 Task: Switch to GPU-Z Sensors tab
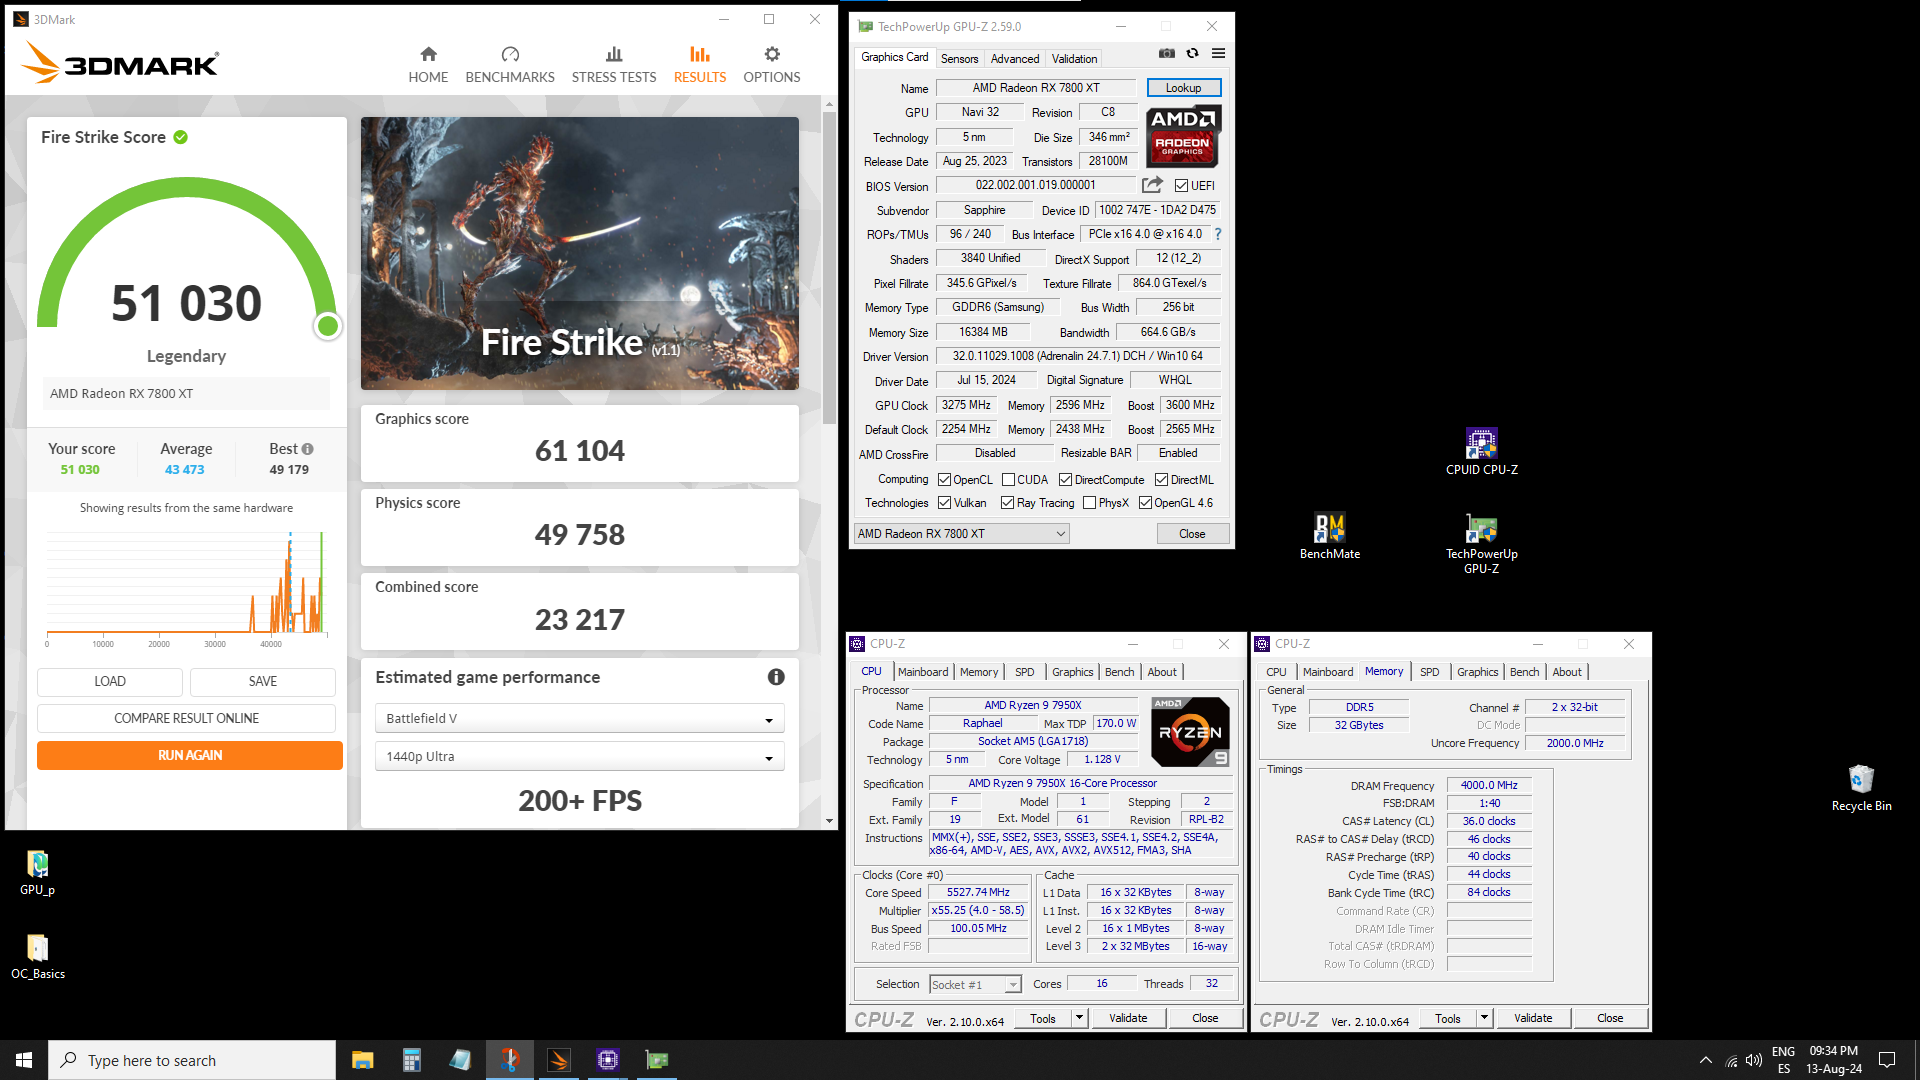click(x=959, y=59)
